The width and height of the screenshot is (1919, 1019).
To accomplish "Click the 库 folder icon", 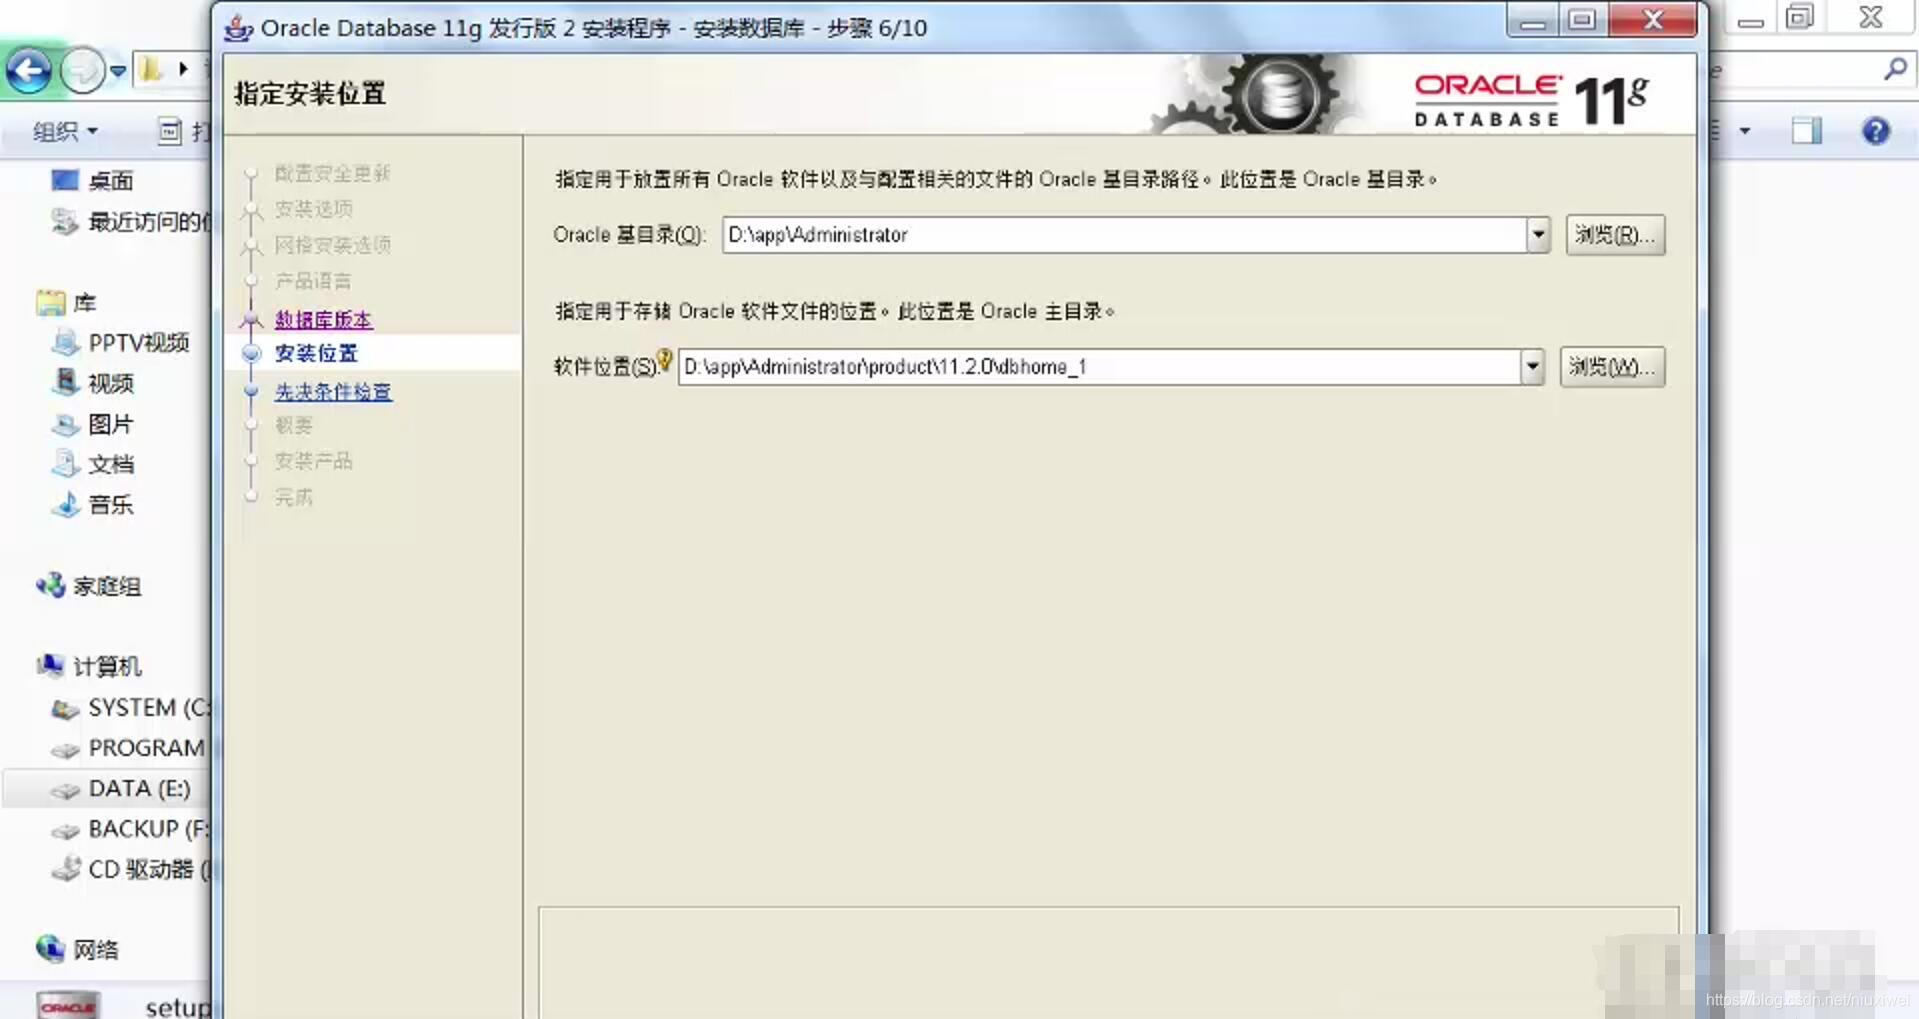I will [51, 302].
